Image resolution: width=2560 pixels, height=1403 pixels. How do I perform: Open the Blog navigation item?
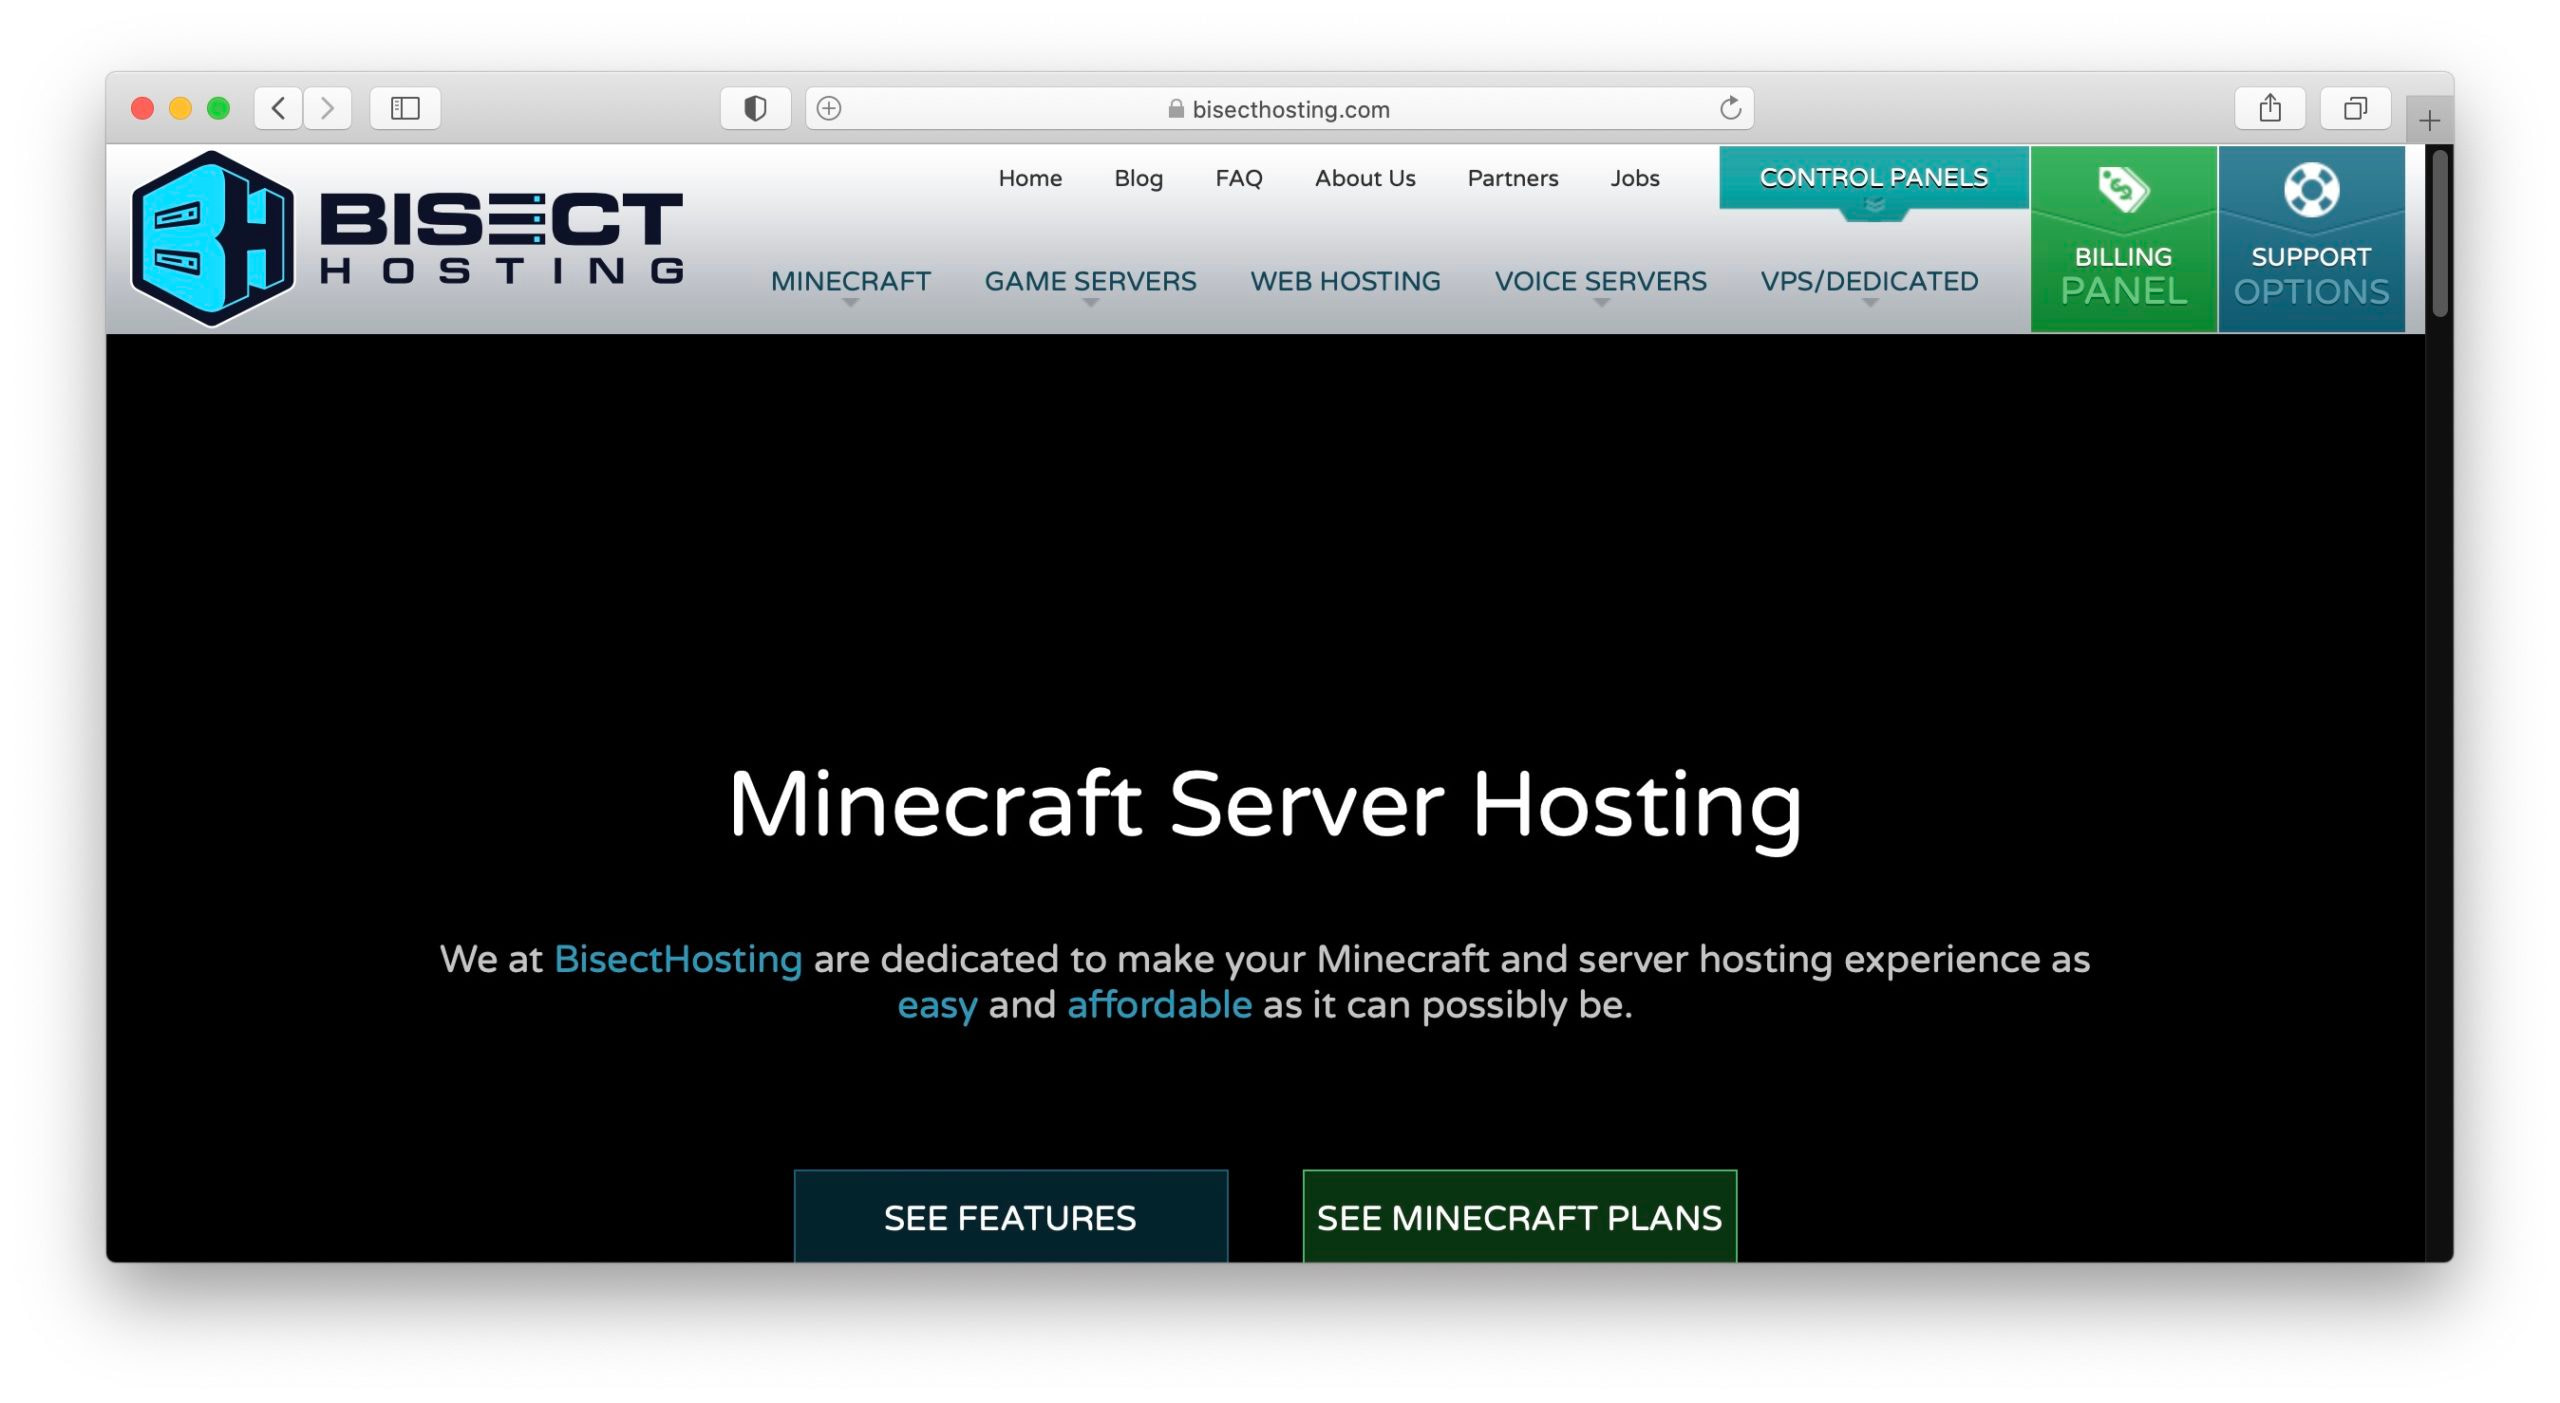[x=1139, y=178]
